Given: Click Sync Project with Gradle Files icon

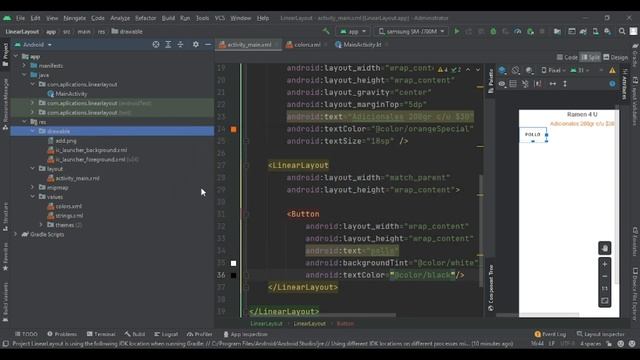Looking at the screenshot, I should (x=583, y=31).
